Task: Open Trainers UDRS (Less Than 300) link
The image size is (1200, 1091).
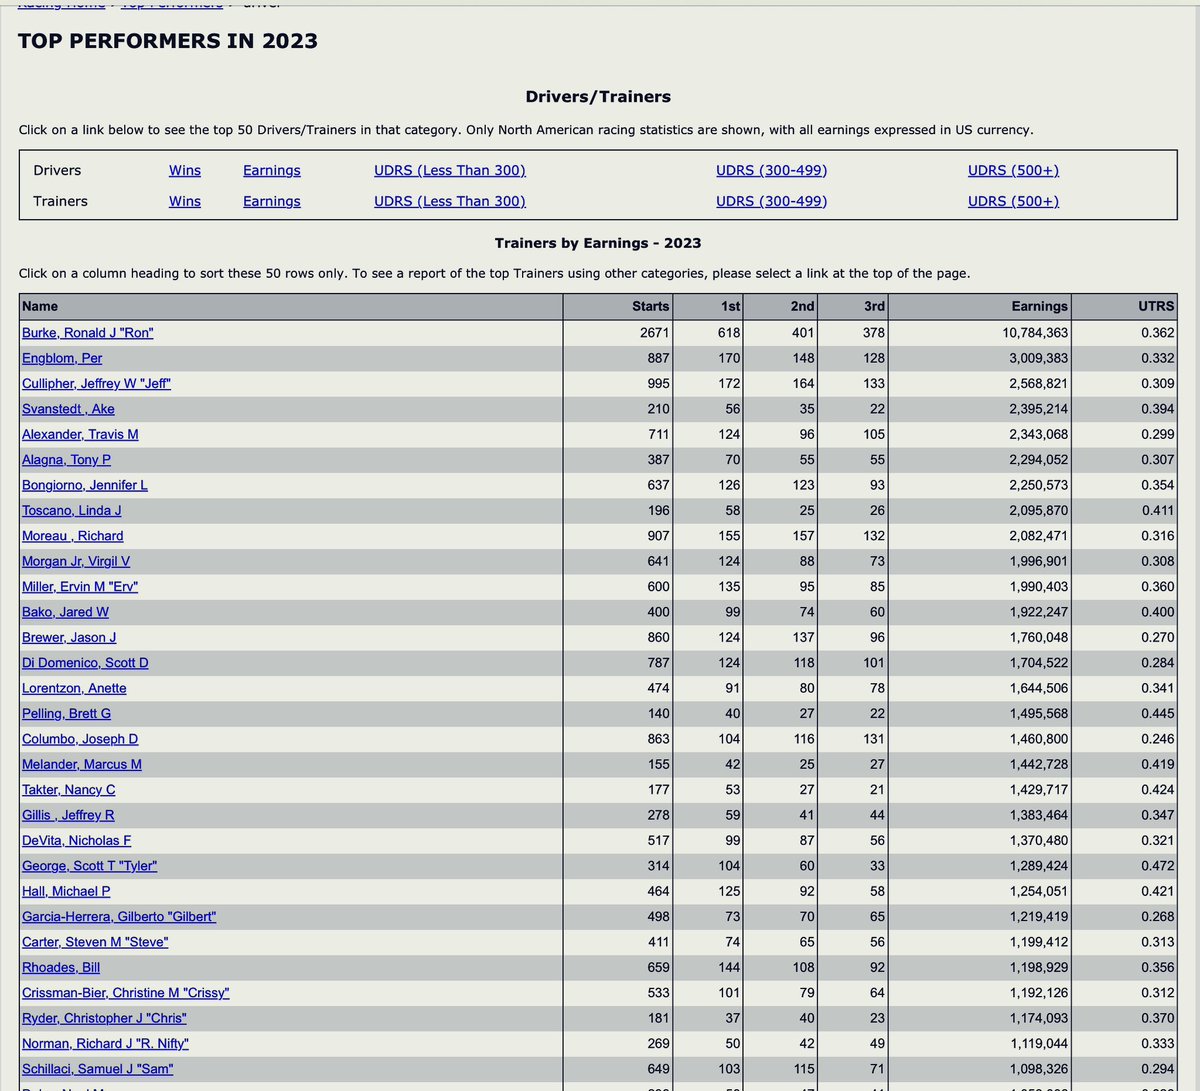Action: point(450,201)
